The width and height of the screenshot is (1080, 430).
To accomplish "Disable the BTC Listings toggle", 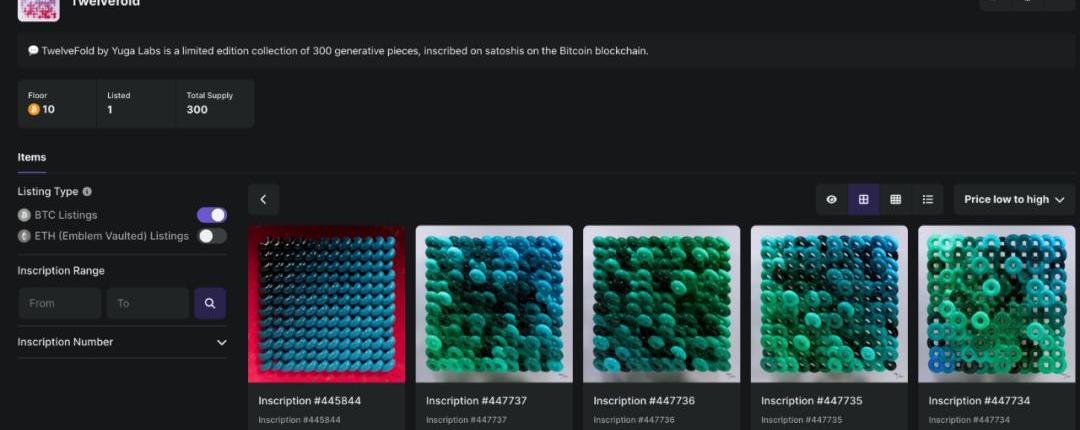I will pyautogui.click(x=211, y=215).
